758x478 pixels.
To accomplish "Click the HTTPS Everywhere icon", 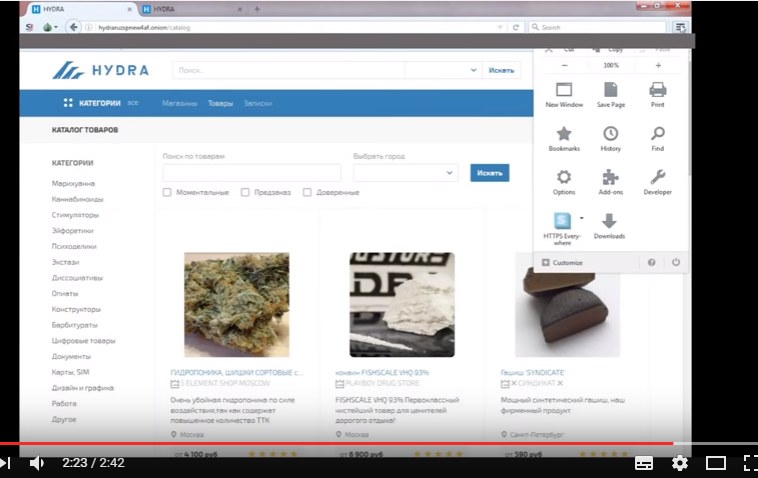I will tap(563, 223).
